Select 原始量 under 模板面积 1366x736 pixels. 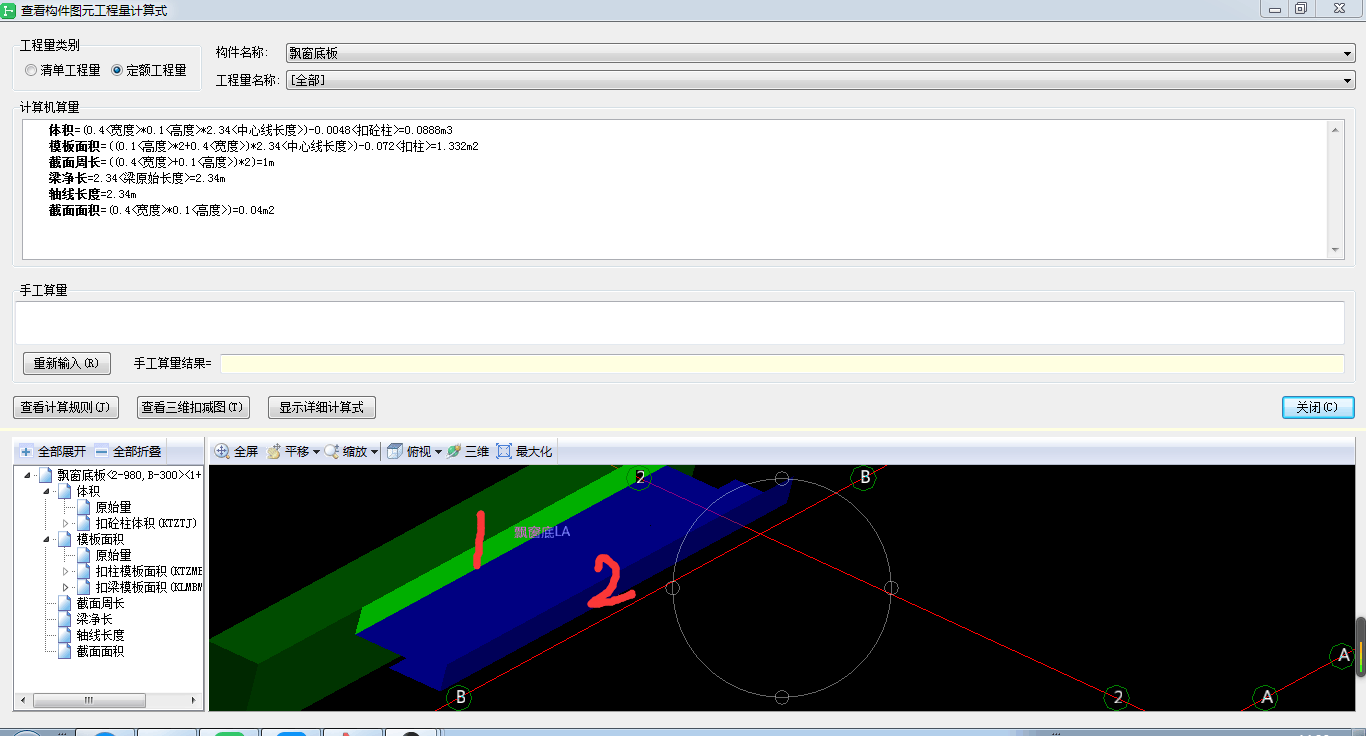pos(113,555)
